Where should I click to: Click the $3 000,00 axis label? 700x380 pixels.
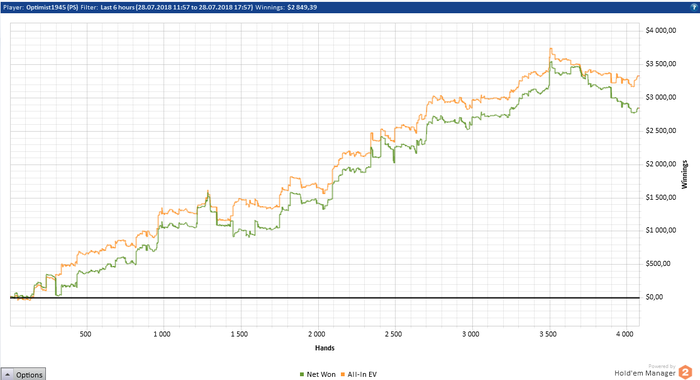pyautogui.click(x=661, y=97)
